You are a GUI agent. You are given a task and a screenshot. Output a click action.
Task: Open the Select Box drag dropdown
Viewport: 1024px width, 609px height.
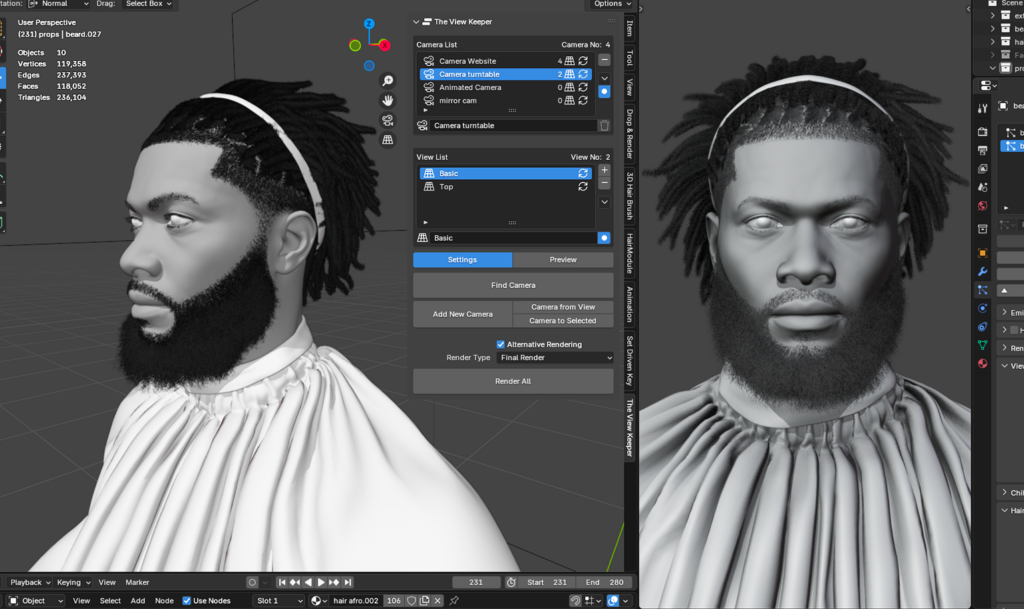[148, 4]
